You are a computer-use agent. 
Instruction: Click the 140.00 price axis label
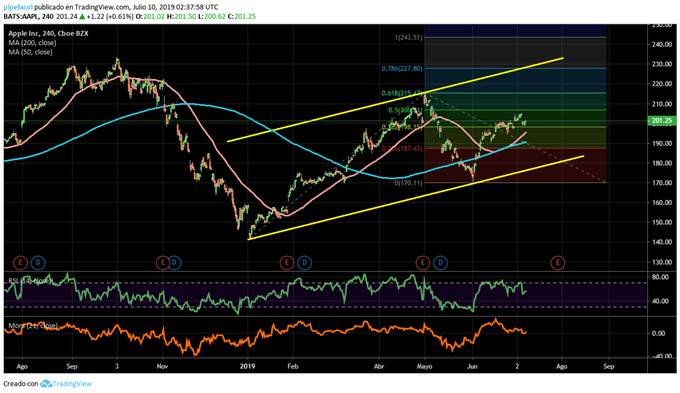(x=662, y=242)
